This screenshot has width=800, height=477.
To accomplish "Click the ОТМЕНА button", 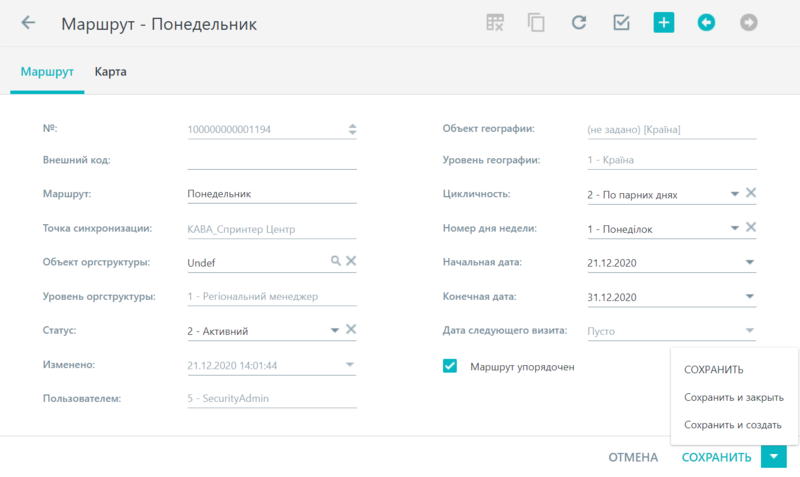I will [x=633, y=458].
